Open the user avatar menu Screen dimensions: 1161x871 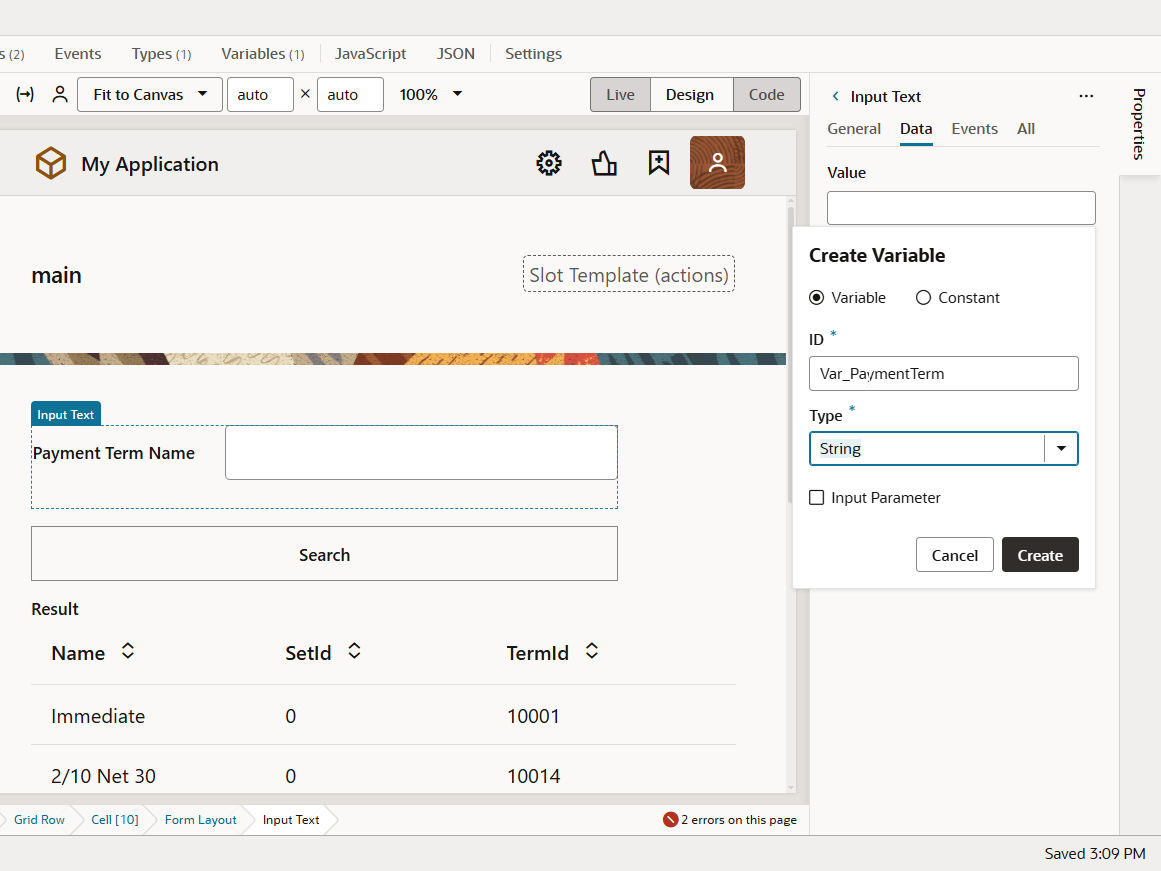pos(717,163)
